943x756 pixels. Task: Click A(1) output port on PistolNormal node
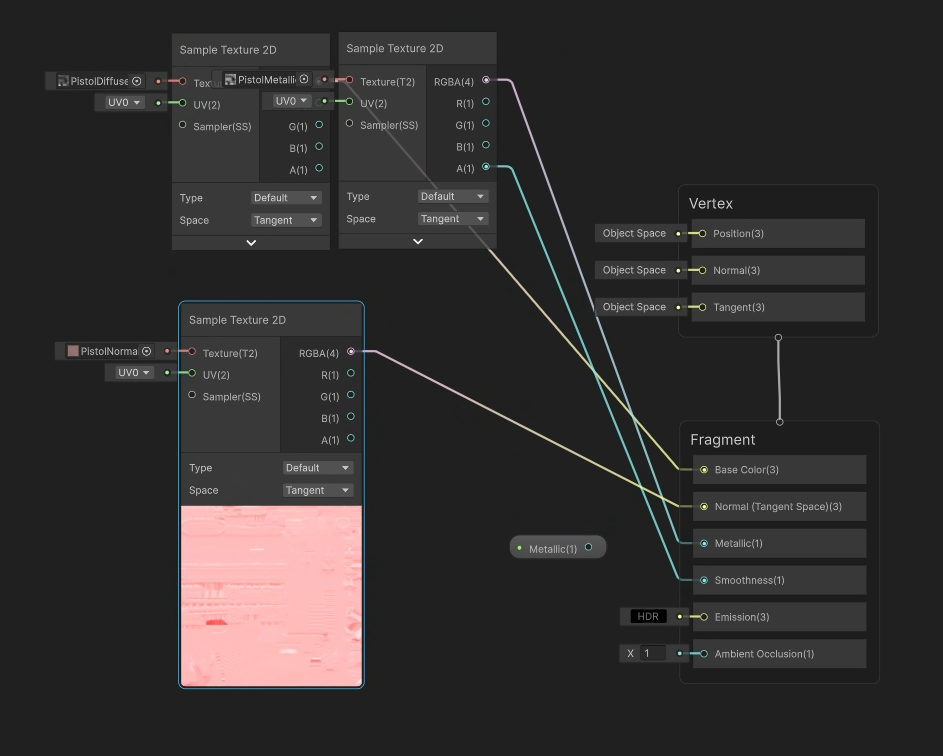(351, 438)
